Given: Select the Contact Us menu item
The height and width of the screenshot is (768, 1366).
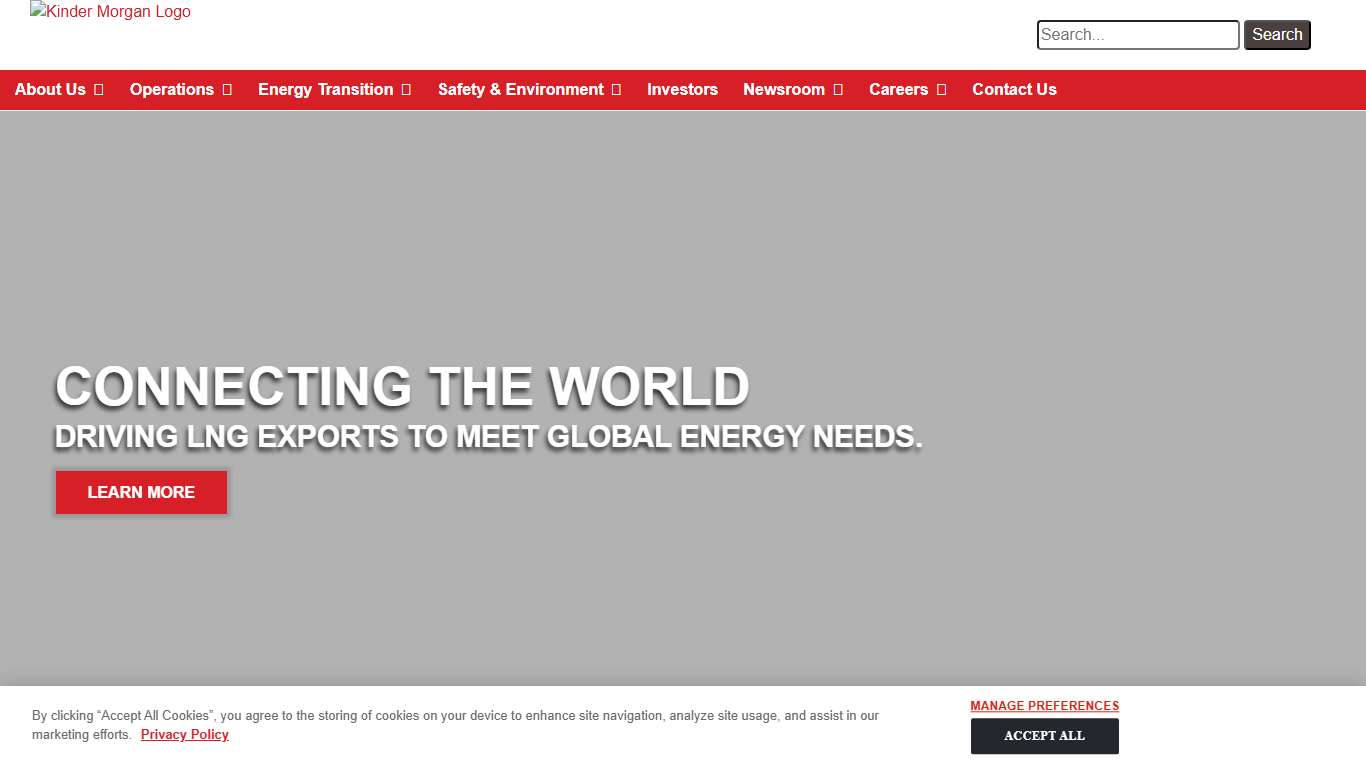Looking at the screenshot, I should [x=1014, y=89].
